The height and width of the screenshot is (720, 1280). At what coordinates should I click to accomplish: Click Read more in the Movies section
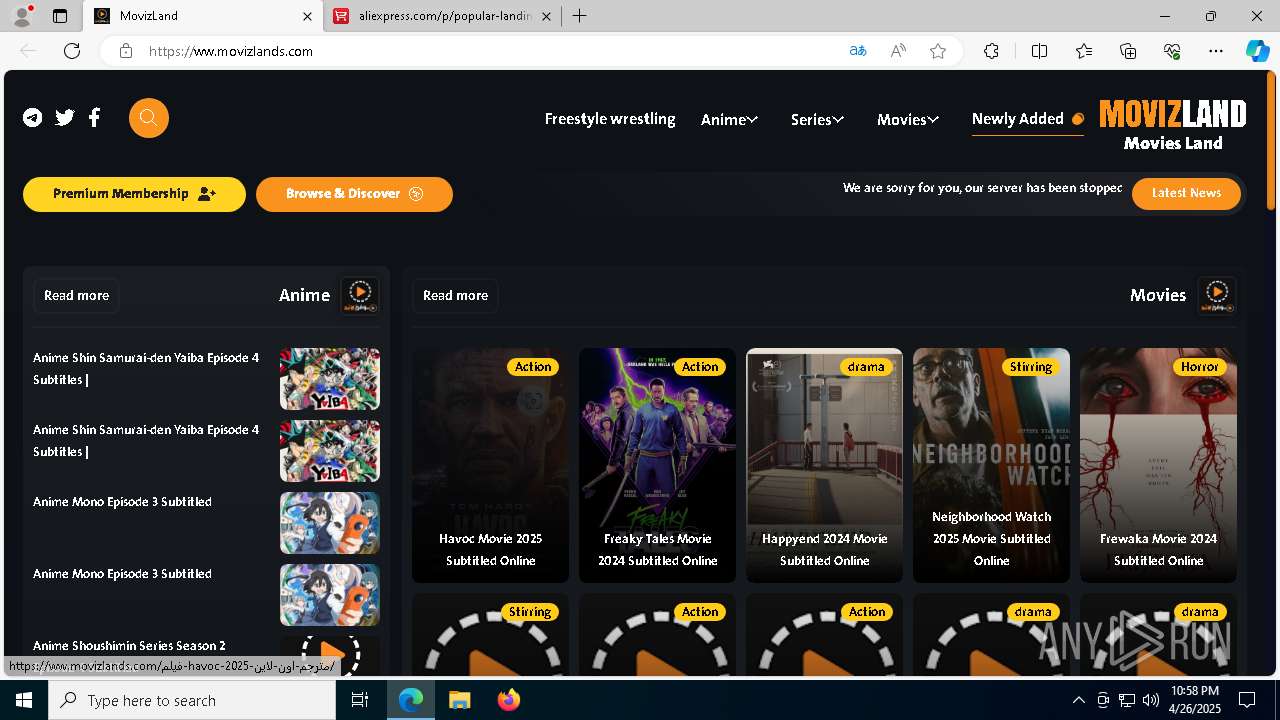coord(455,295)
